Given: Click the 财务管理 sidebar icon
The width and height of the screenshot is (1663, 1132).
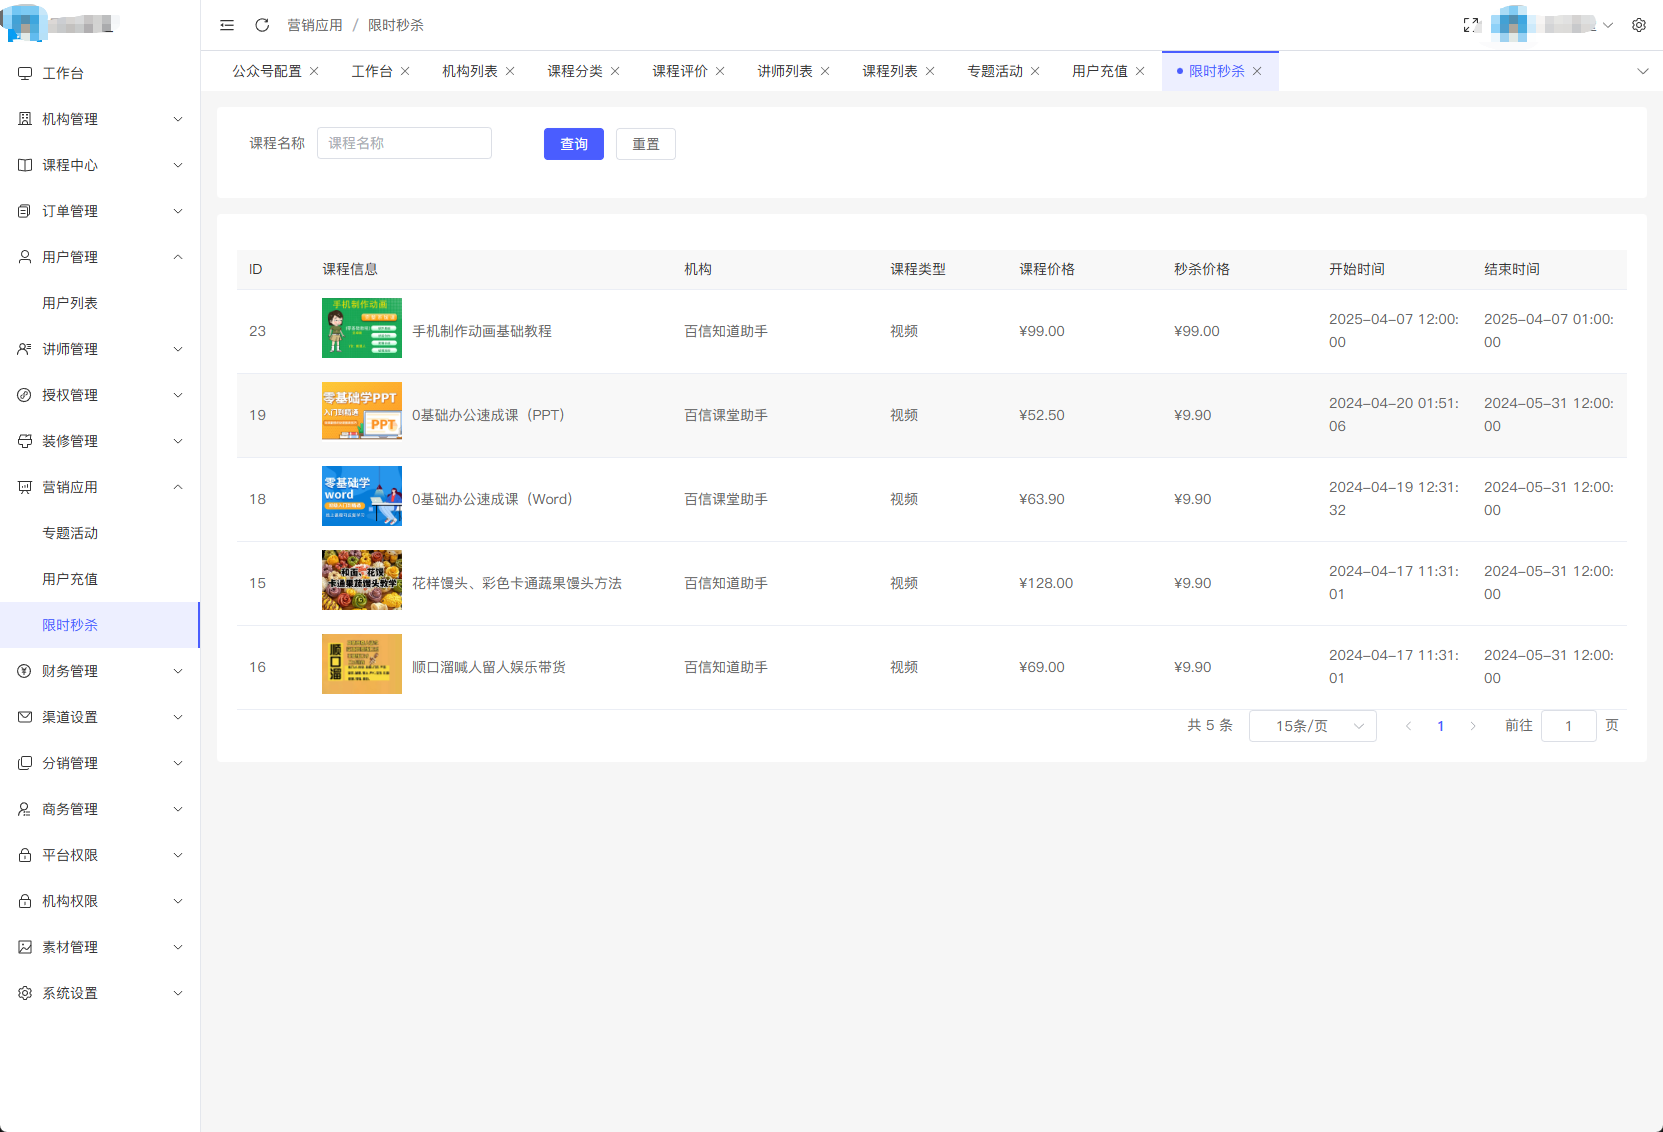Looking at the screenshot, I should pos(25,671).
